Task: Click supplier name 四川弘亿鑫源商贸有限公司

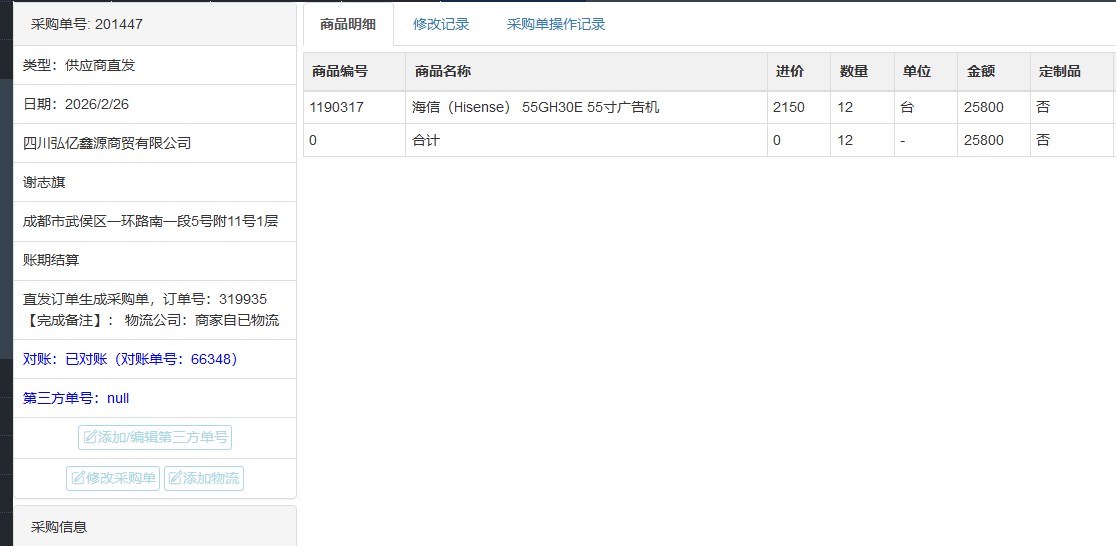Action: click(x=107, y=143)
